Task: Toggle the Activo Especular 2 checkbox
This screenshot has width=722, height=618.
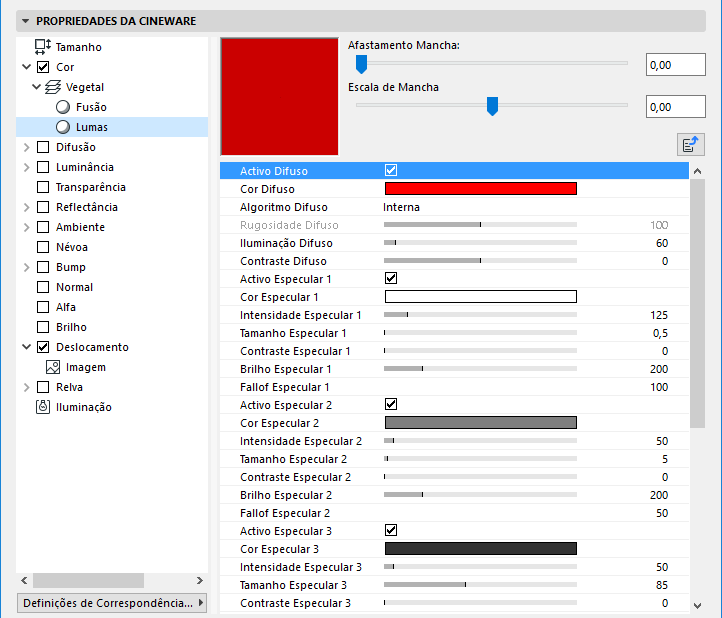Action: pyautogui.click(x=391, y=404)
